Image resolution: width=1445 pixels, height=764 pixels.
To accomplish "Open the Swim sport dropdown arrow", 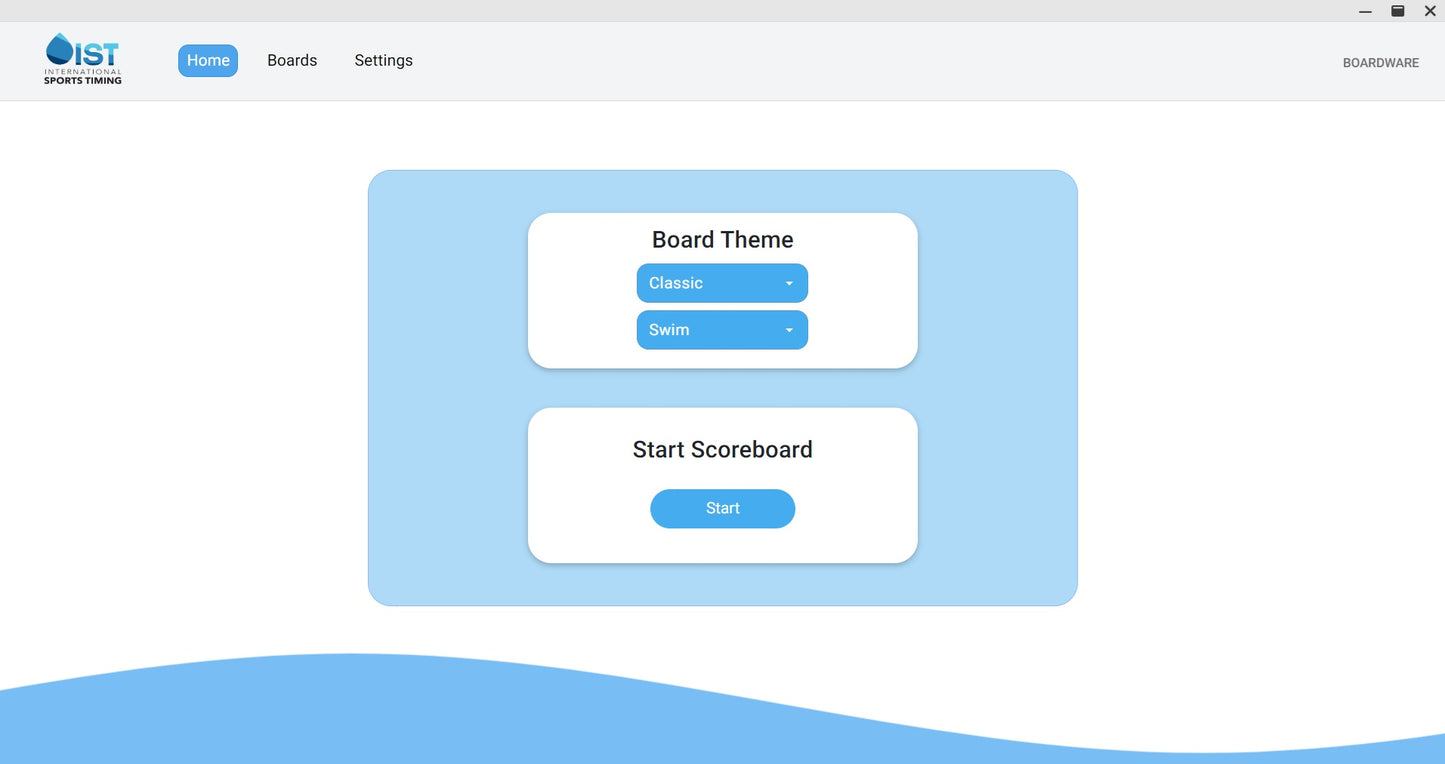I will (x=788, y=330).
